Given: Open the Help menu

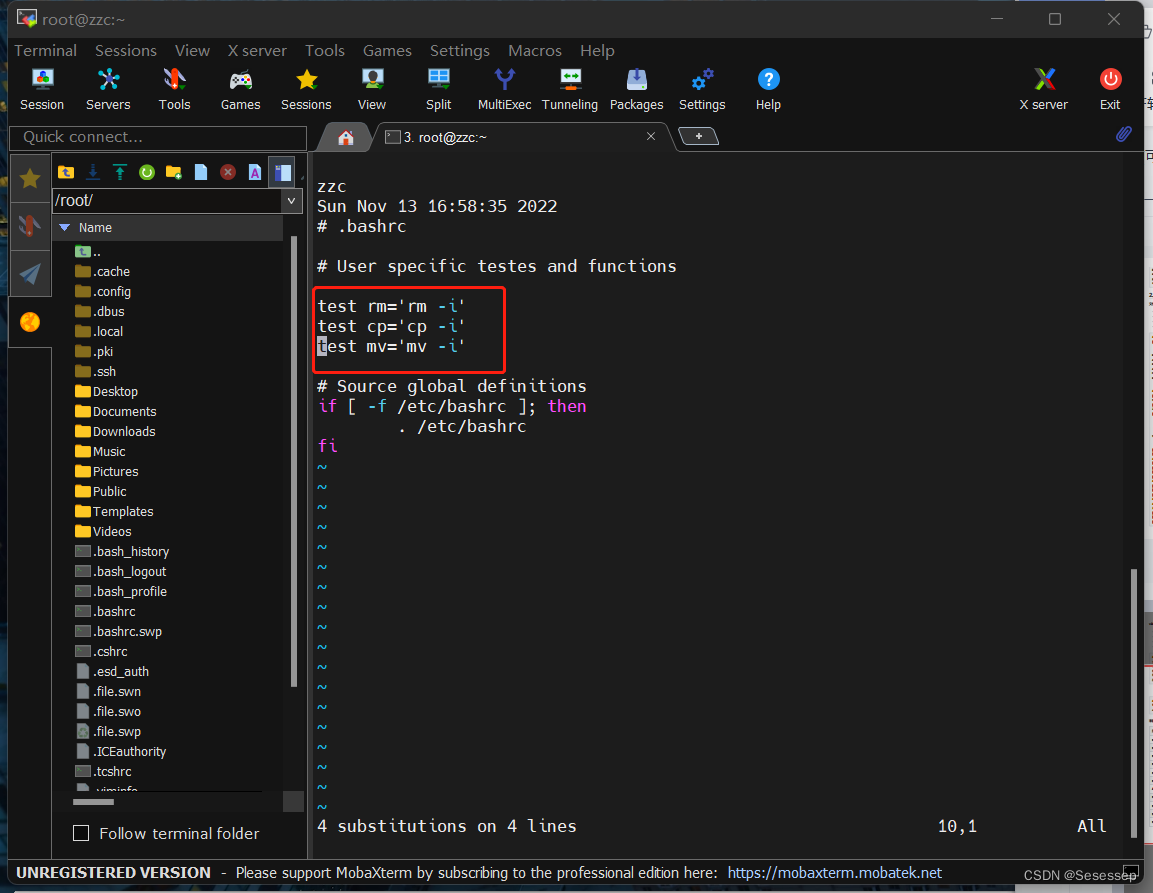Looking at the screenshot, I should (597, 51).
